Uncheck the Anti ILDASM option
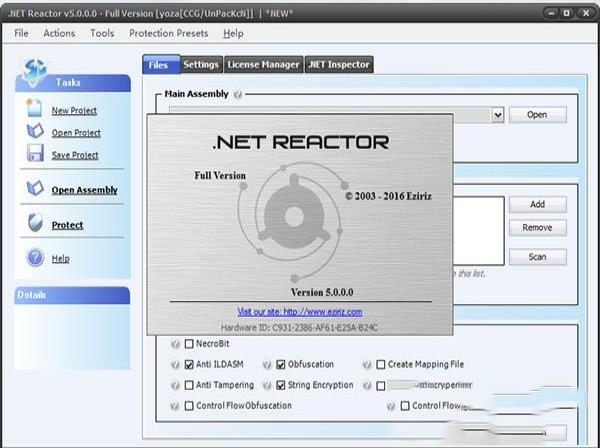600x448 pixels. point(189,364)
